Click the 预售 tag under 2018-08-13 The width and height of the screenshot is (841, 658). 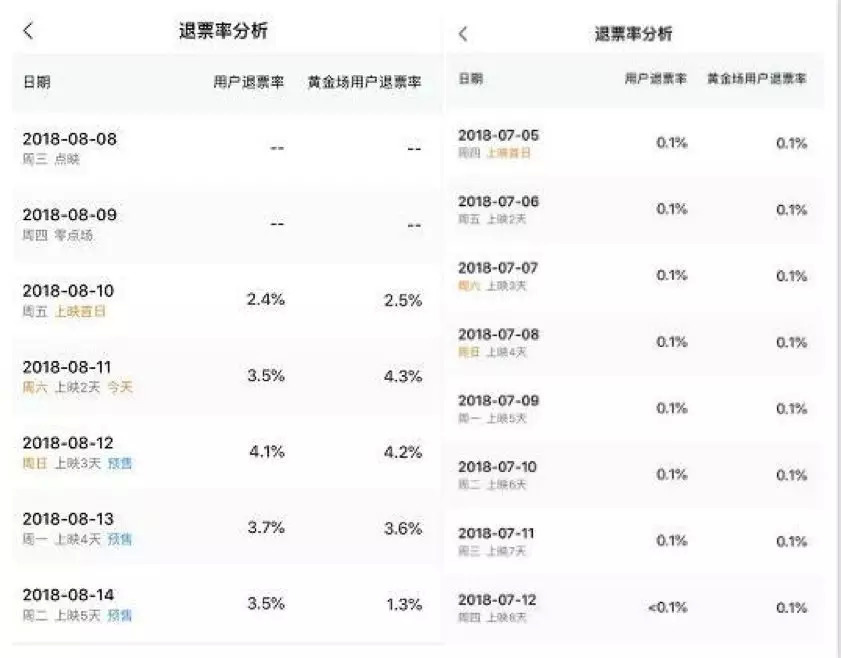click(x=120, y=539)
